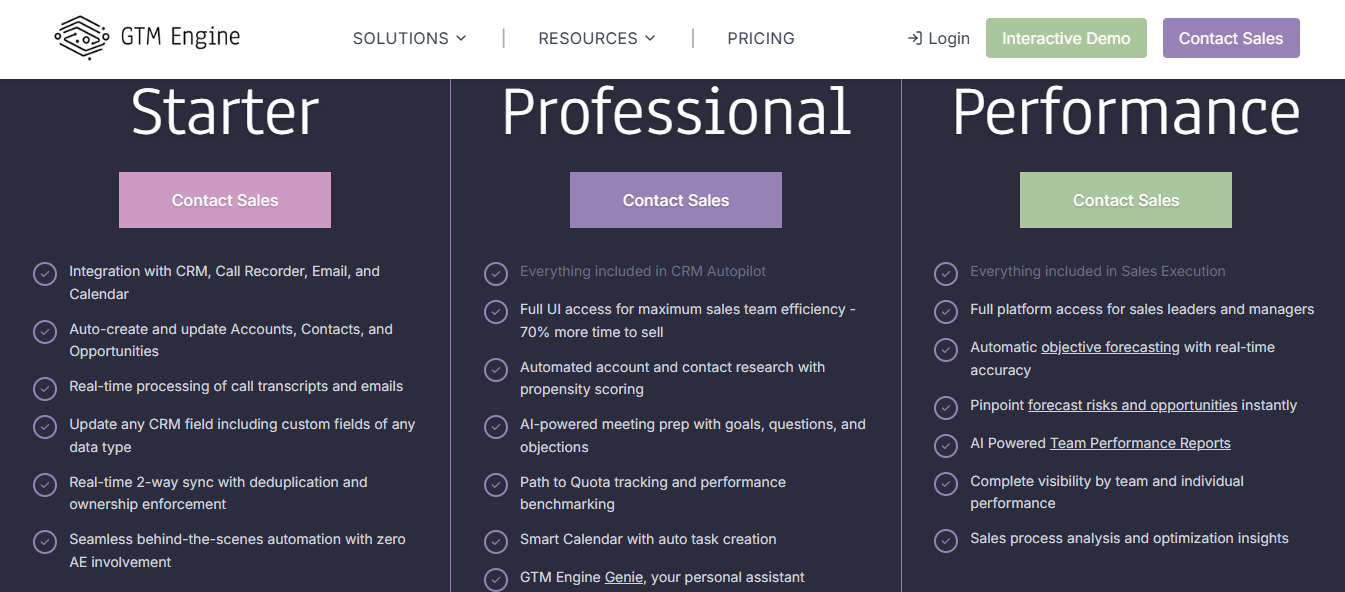Follow the Genie link
Image resolution: width=1345 pixels, height=592 pixels.
[x=624, y=577]
